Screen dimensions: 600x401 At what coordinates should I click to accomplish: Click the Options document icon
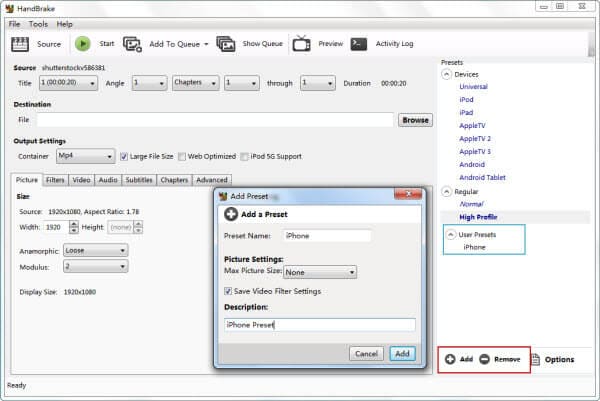pyautogui.click(x=535, y=359)
